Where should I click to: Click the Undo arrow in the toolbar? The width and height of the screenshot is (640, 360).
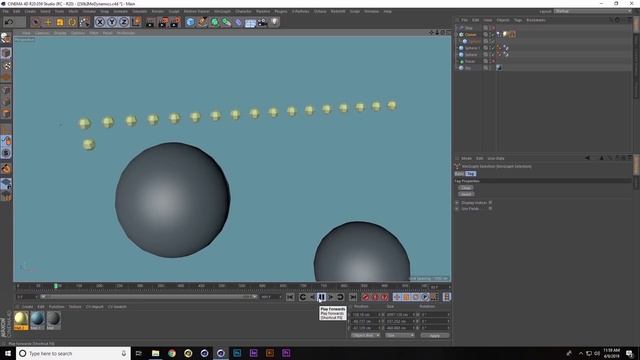pyautogui.click(x=9, y=22)
